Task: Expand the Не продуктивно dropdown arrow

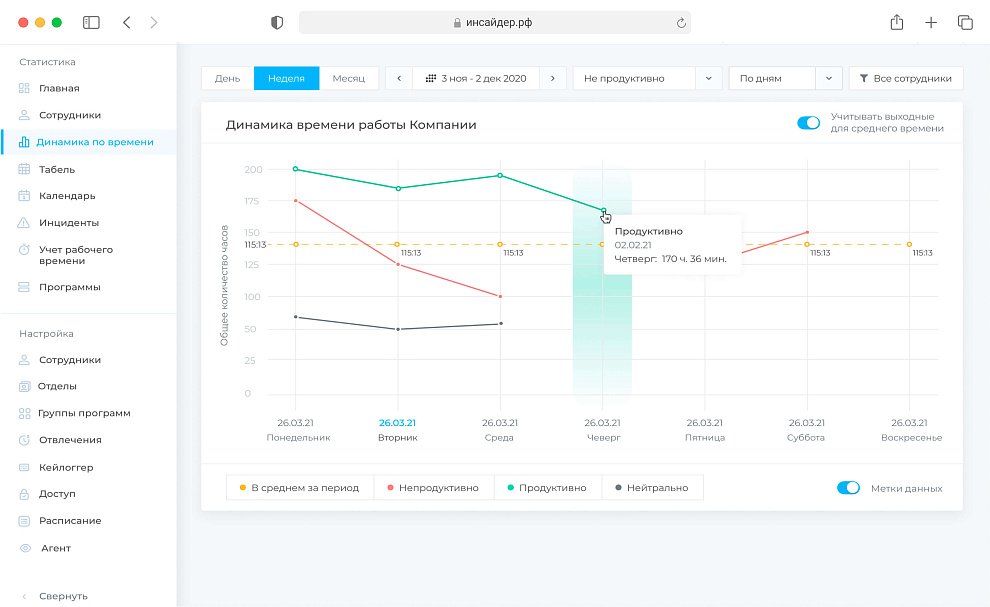Action: click(708, 78)
